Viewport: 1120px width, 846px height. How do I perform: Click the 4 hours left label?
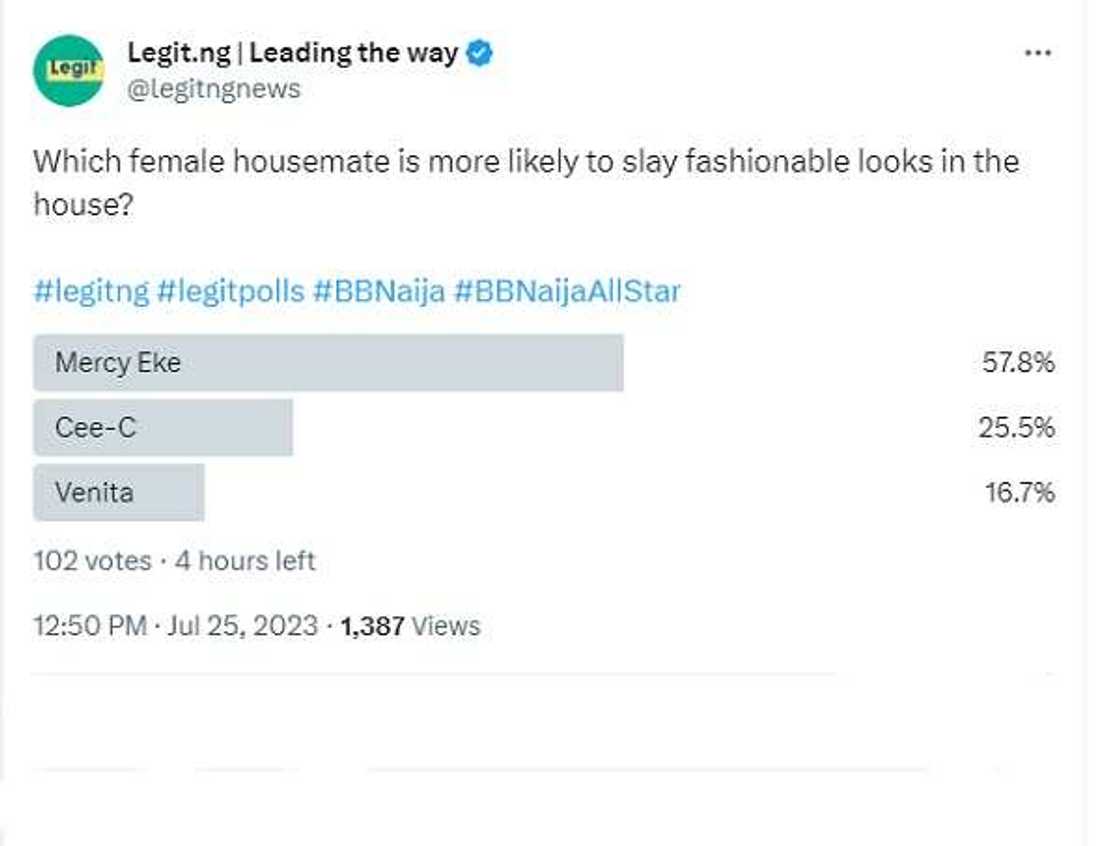pyautogui.click(x=245, y=561)
